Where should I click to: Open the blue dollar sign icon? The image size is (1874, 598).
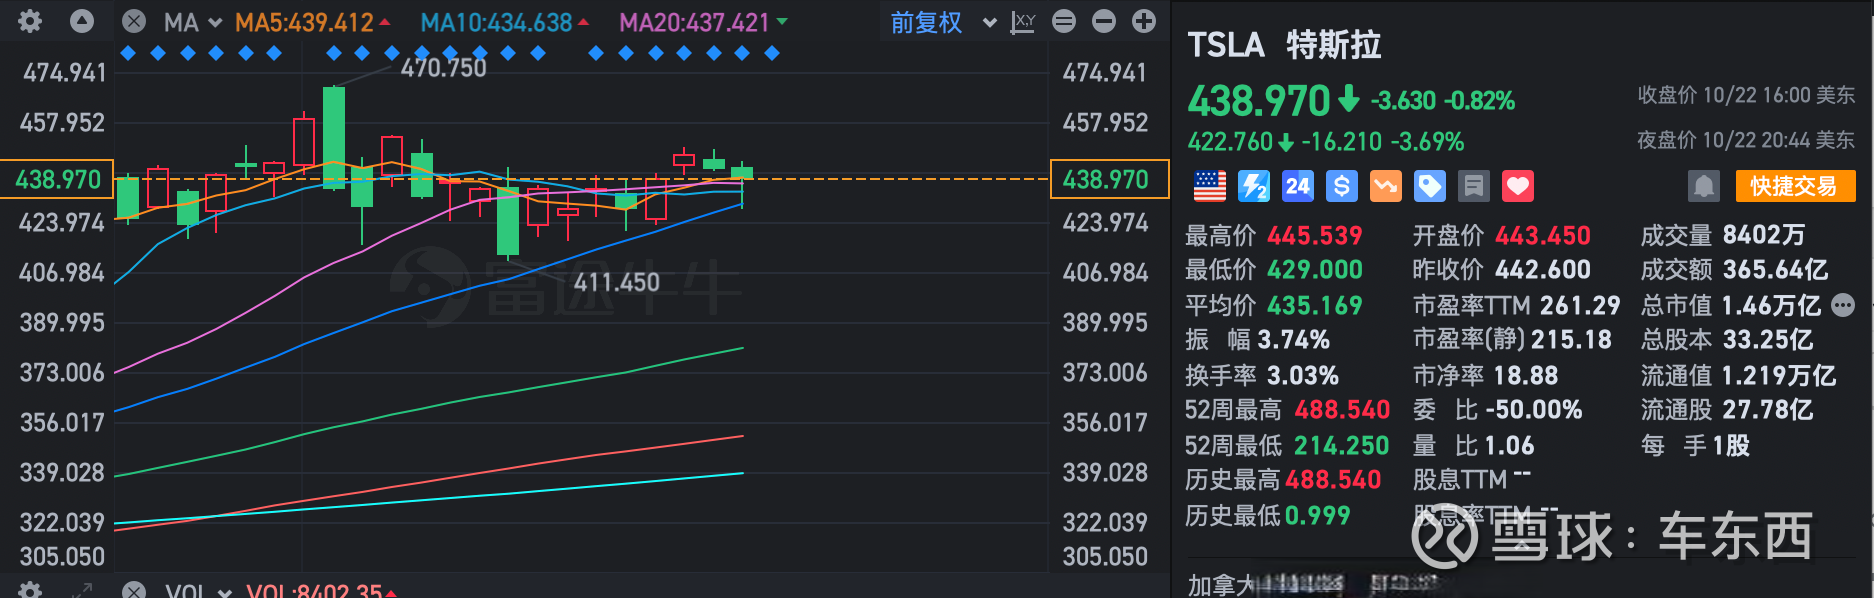pos(1341,186)
